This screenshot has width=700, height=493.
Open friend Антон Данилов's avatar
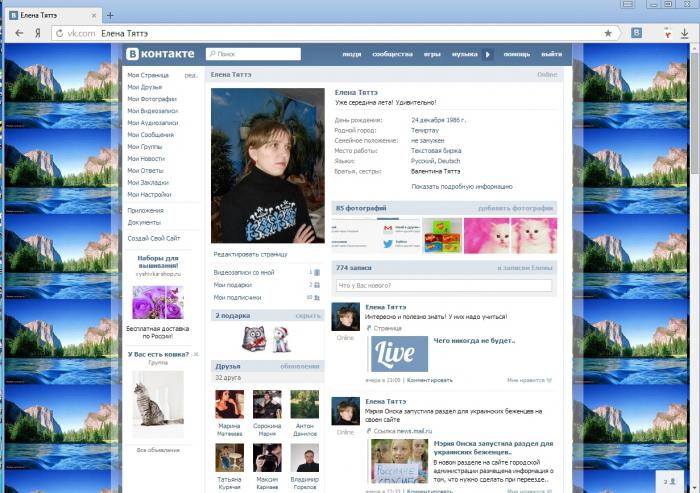point(304,404)
